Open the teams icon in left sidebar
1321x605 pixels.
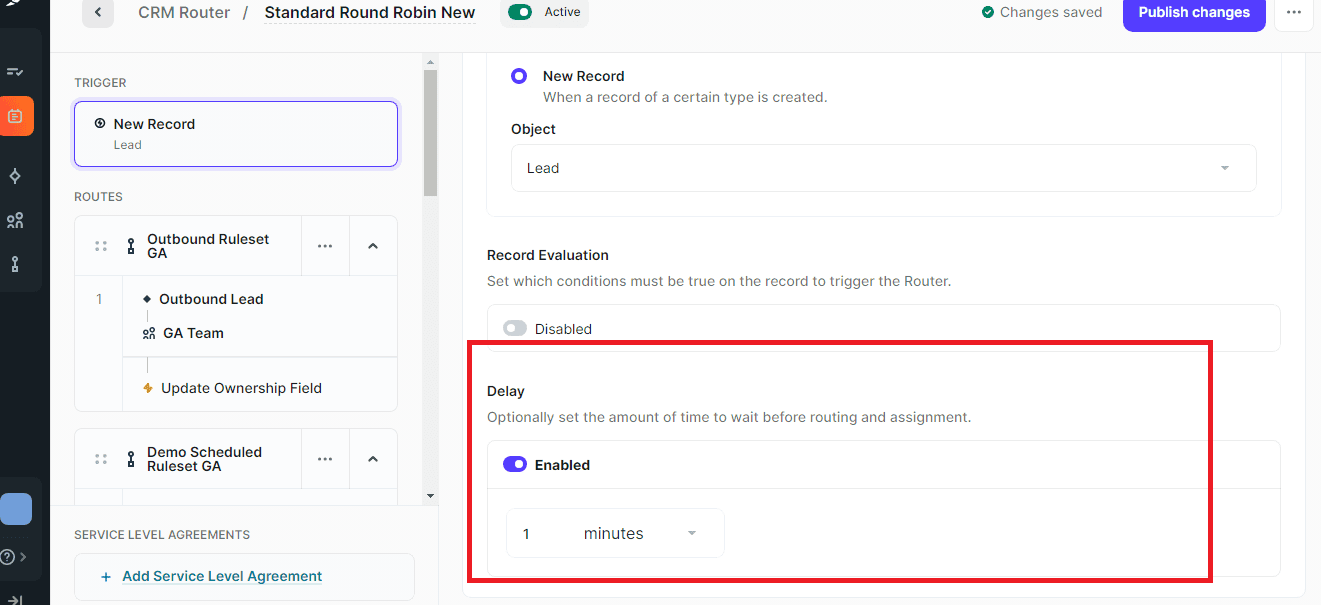15,220
